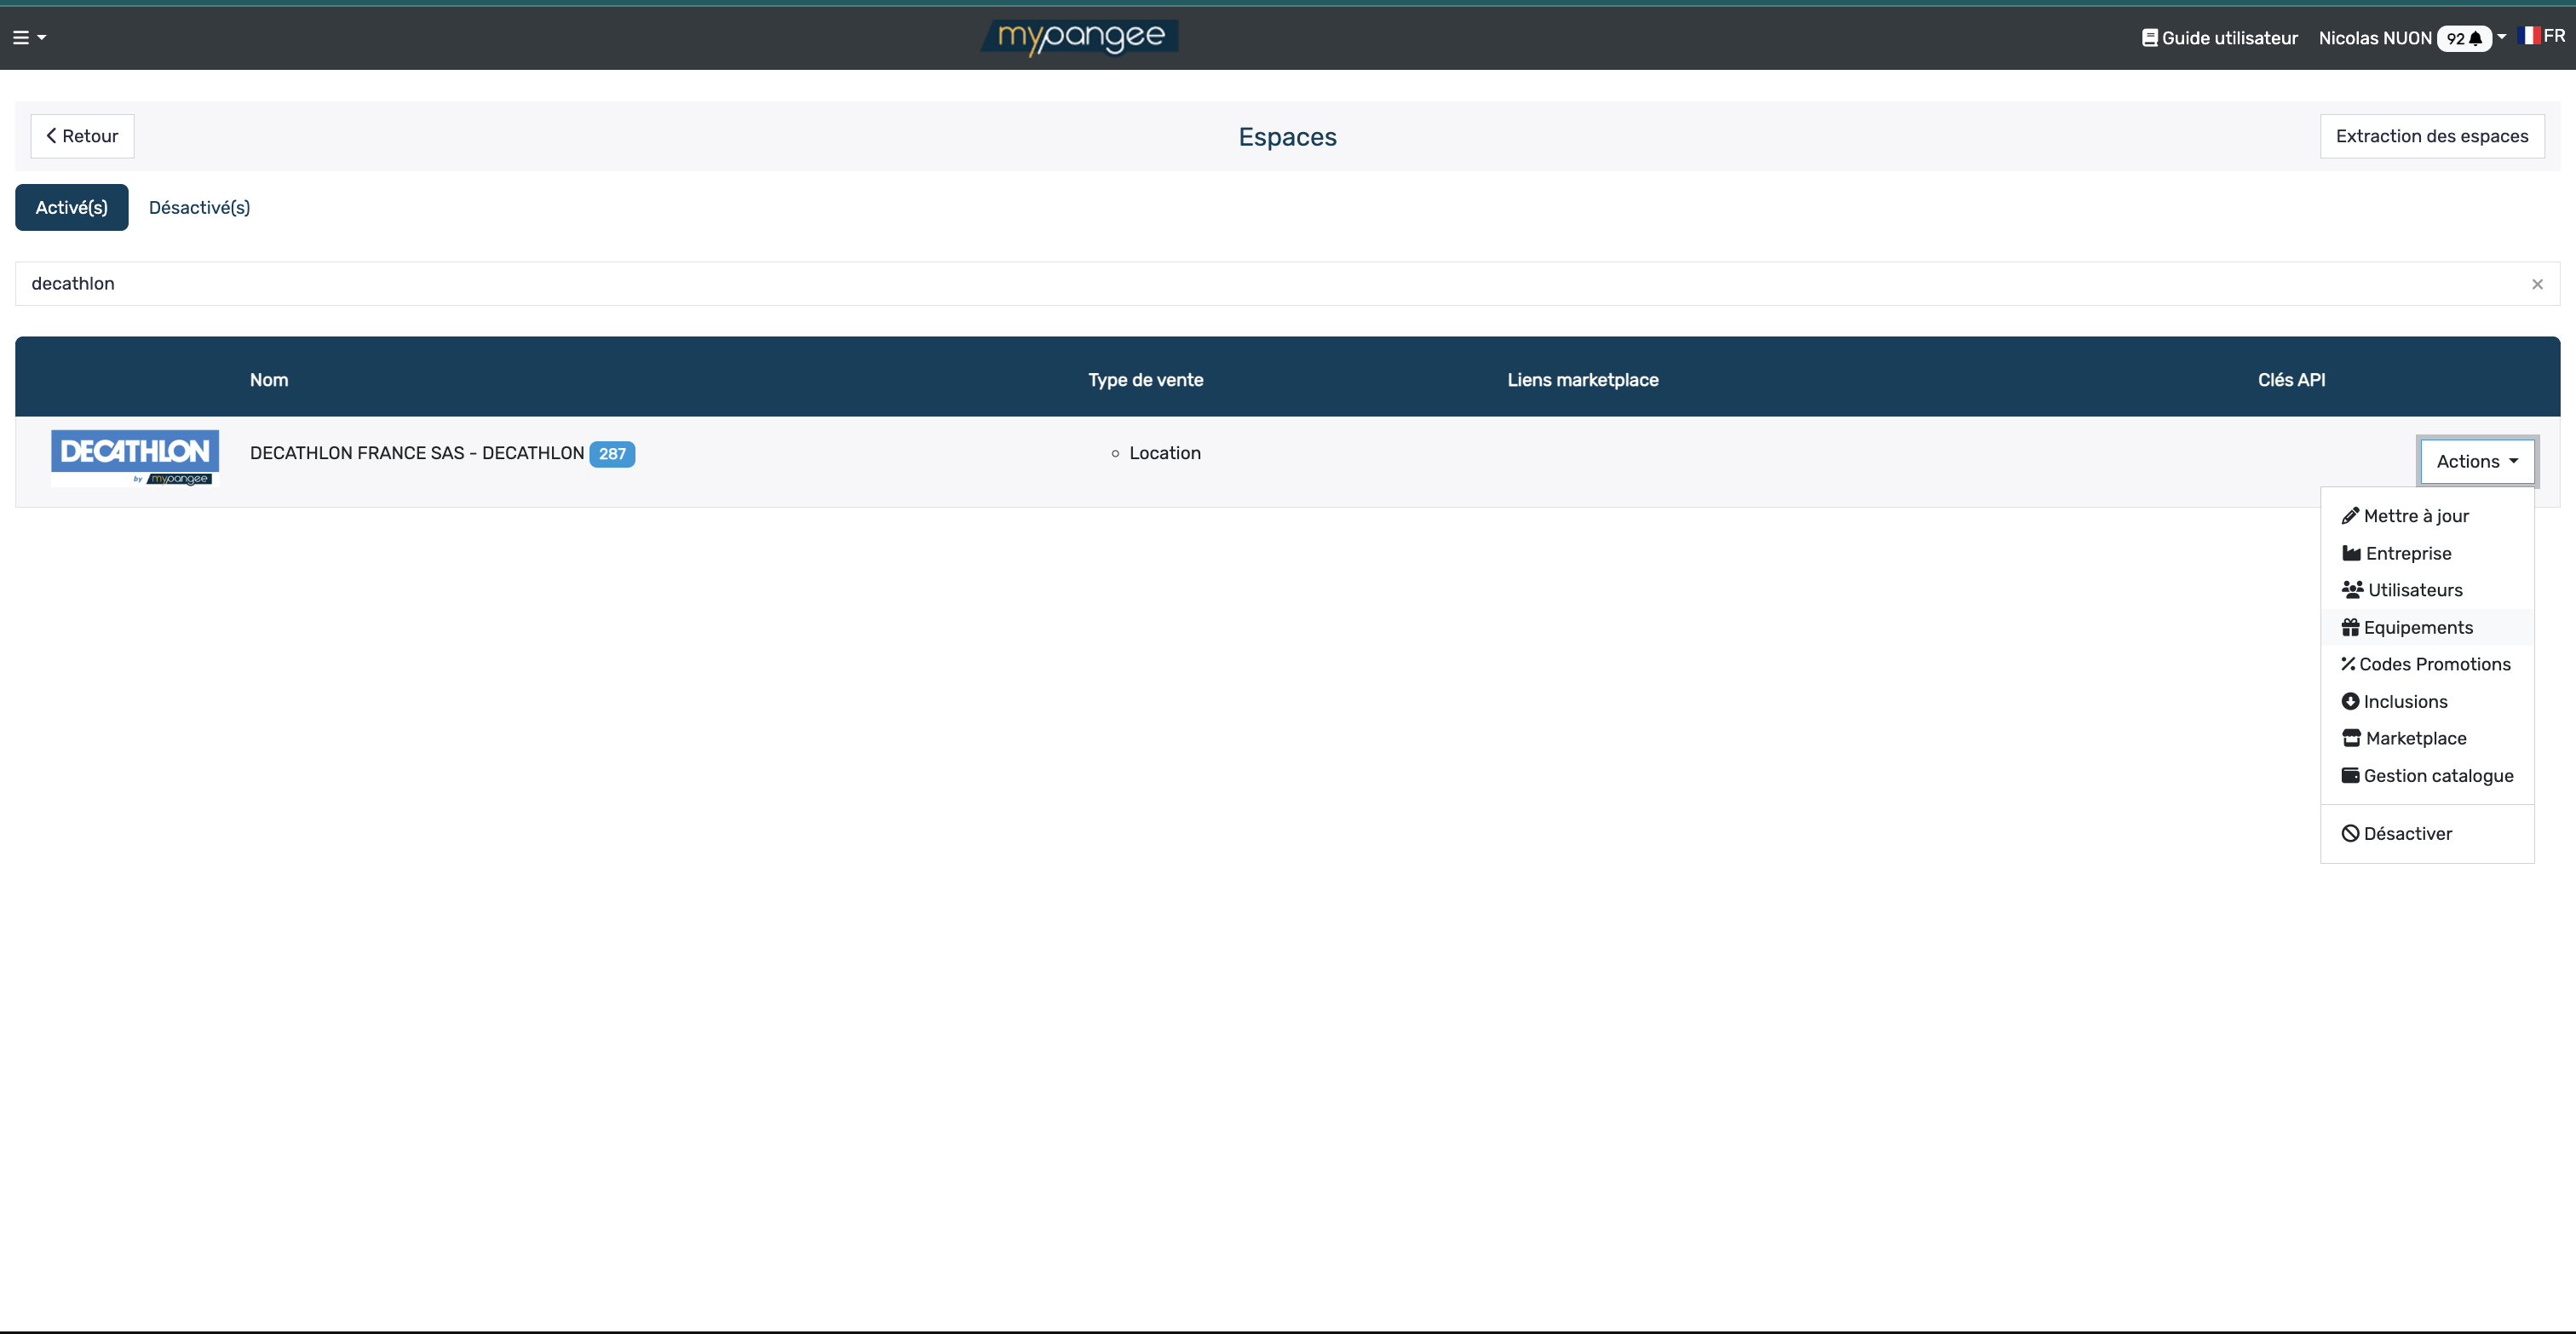
Task: Click the wallet icon for Gestion catalogue
Action: (x=2350, y=775)
